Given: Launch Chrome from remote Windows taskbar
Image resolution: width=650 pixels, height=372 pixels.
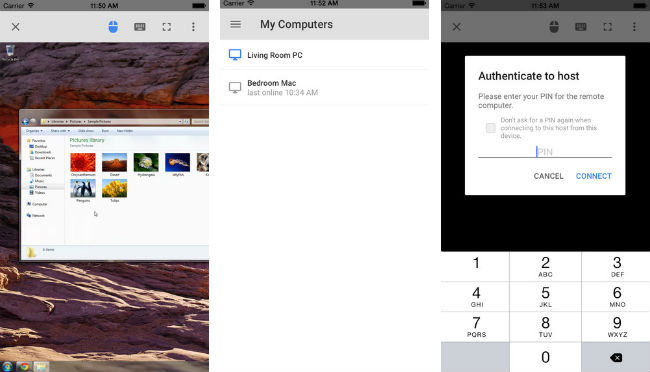Looking at the screenshot, I should click(x=24, y=367).
